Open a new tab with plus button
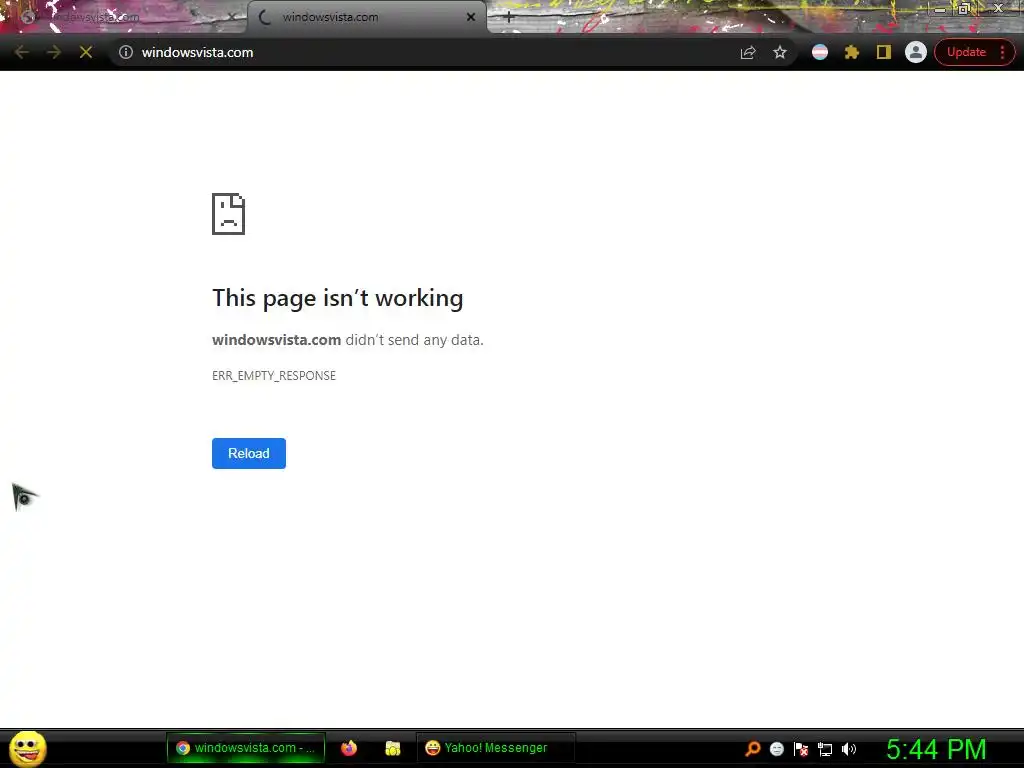 pos(509,18)
